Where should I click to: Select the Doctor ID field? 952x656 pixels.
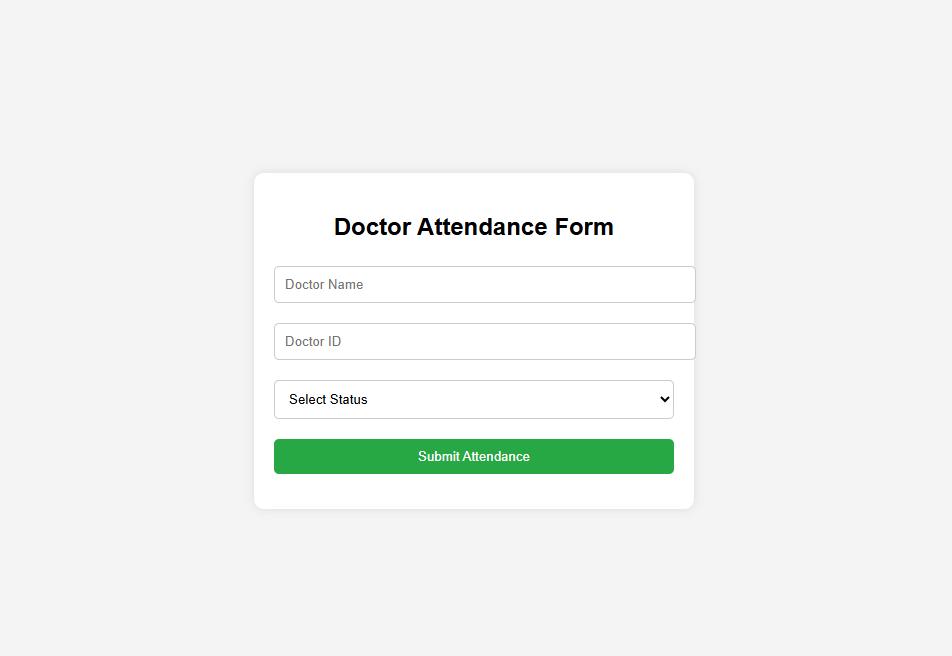point(484,341)
